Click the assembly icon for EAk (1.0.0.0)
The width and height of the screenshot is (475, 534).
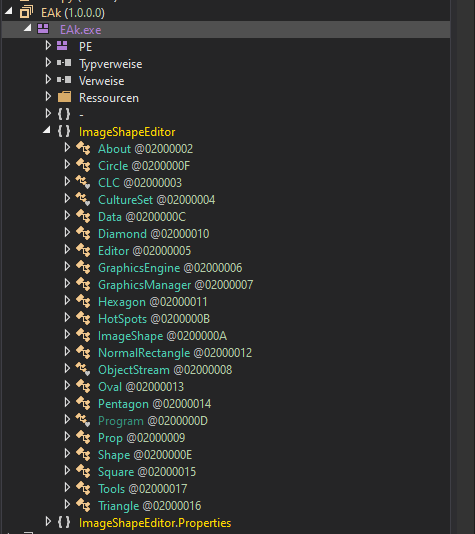coord(26,12)
